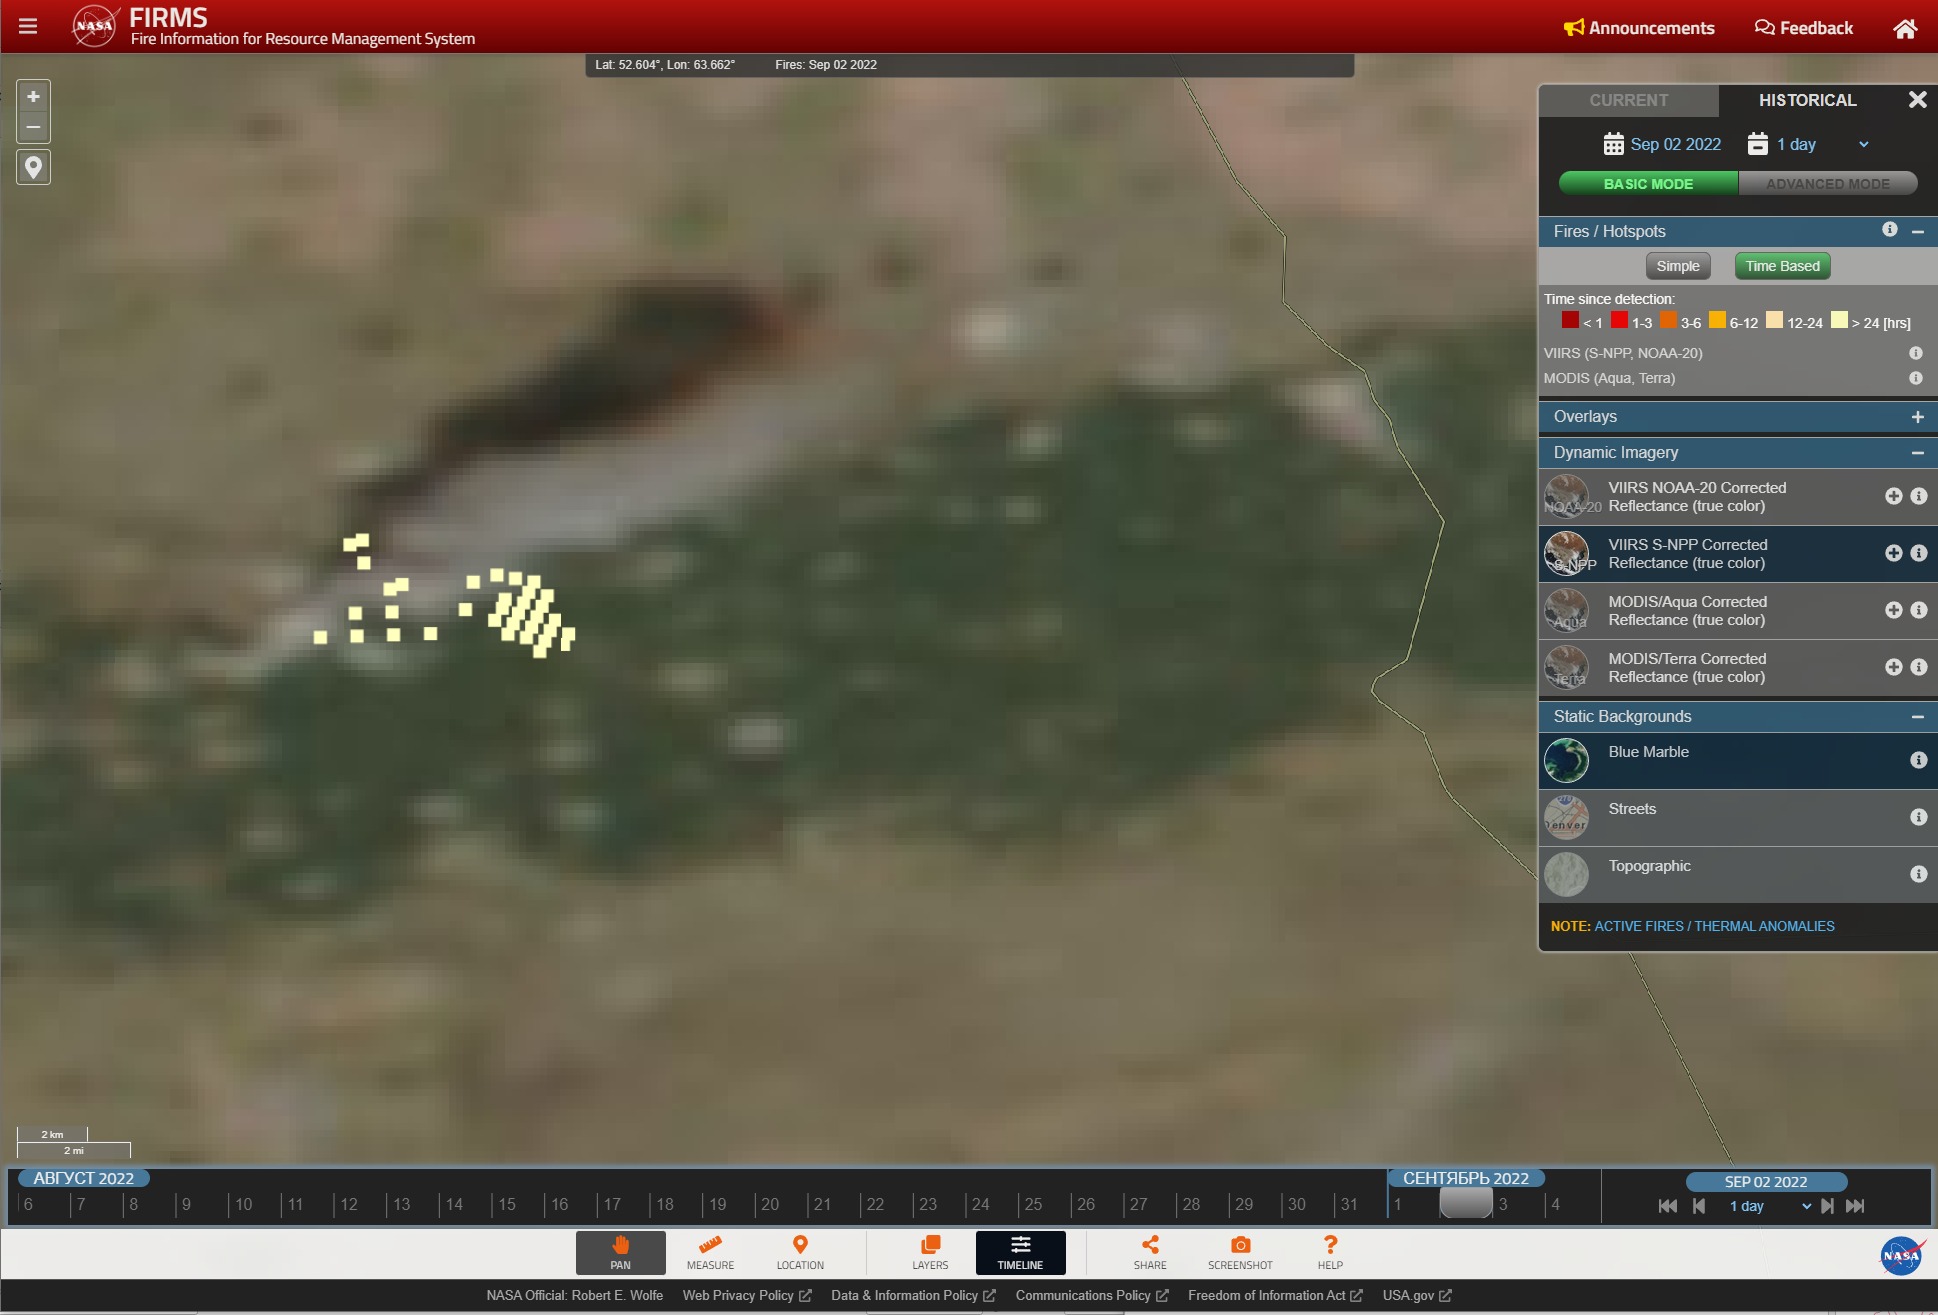Enable ADVANCED MODE toggle
This screenshot has width=1938, height=1315.
point(1829,183)
